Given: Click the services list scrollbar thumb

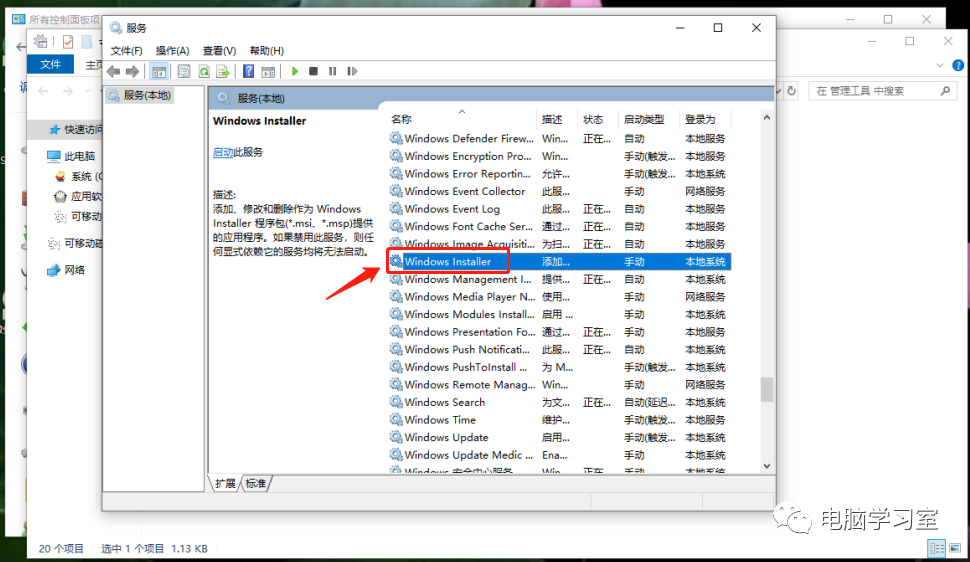Looking at the screenshot, I should click(x=767, y=390).
